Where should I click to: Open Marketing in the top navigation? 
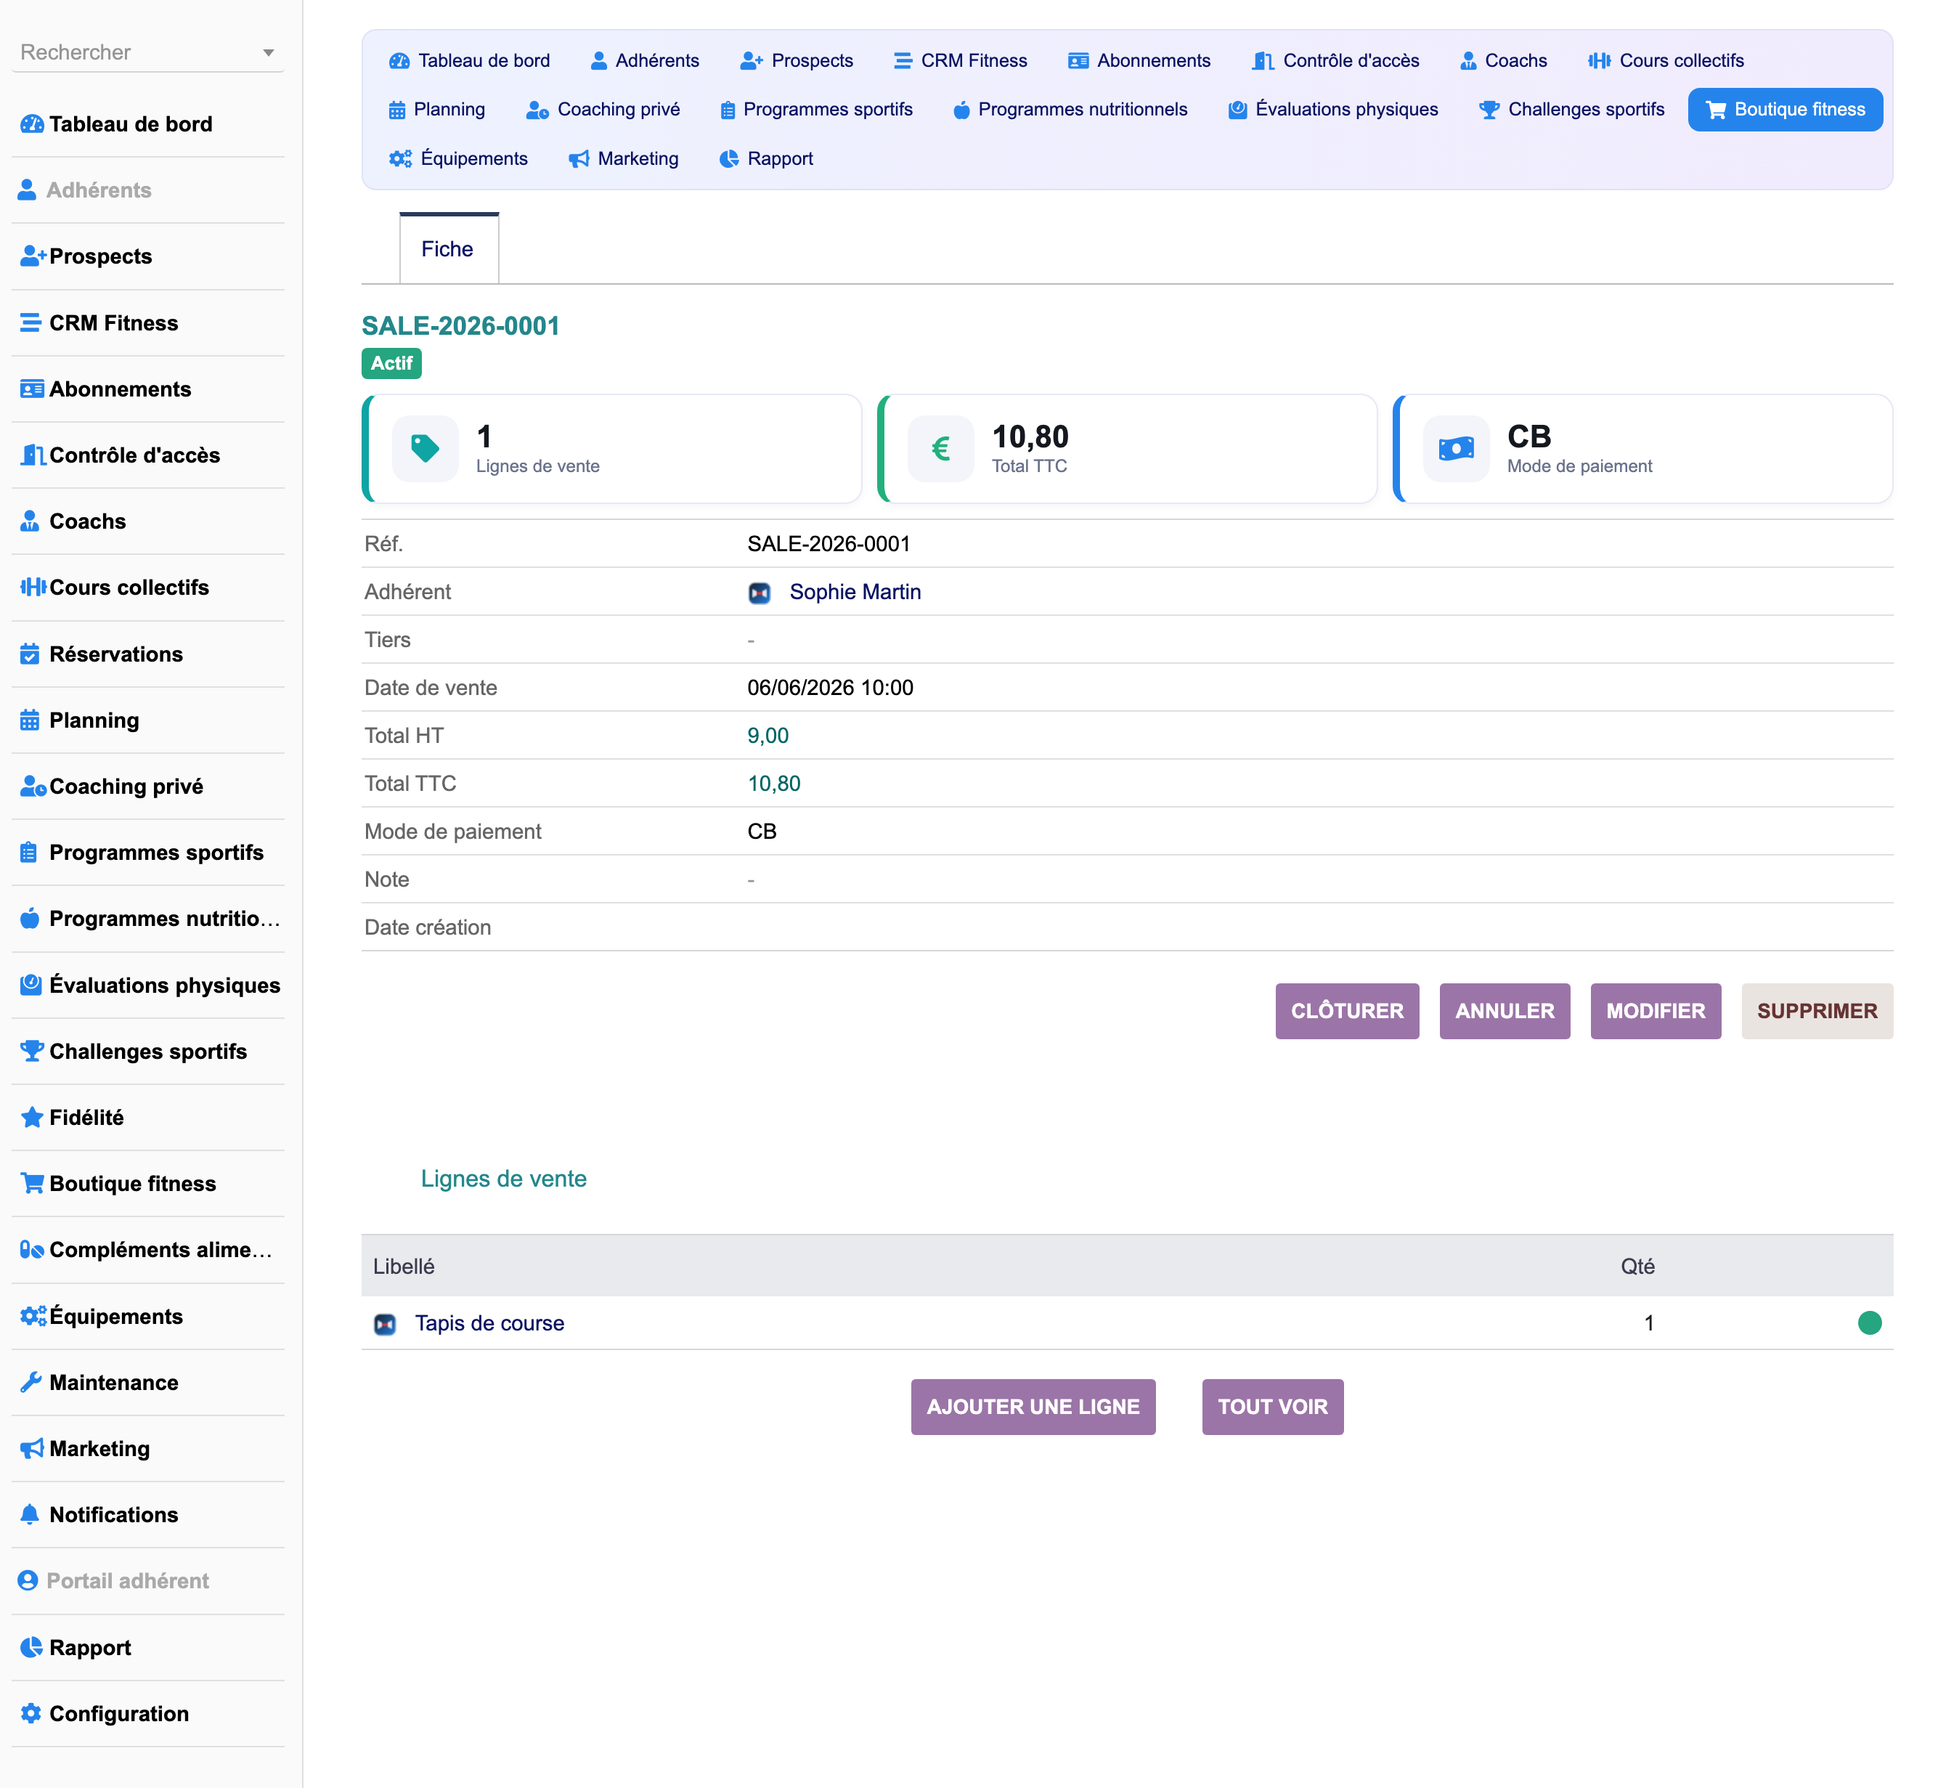624,159
